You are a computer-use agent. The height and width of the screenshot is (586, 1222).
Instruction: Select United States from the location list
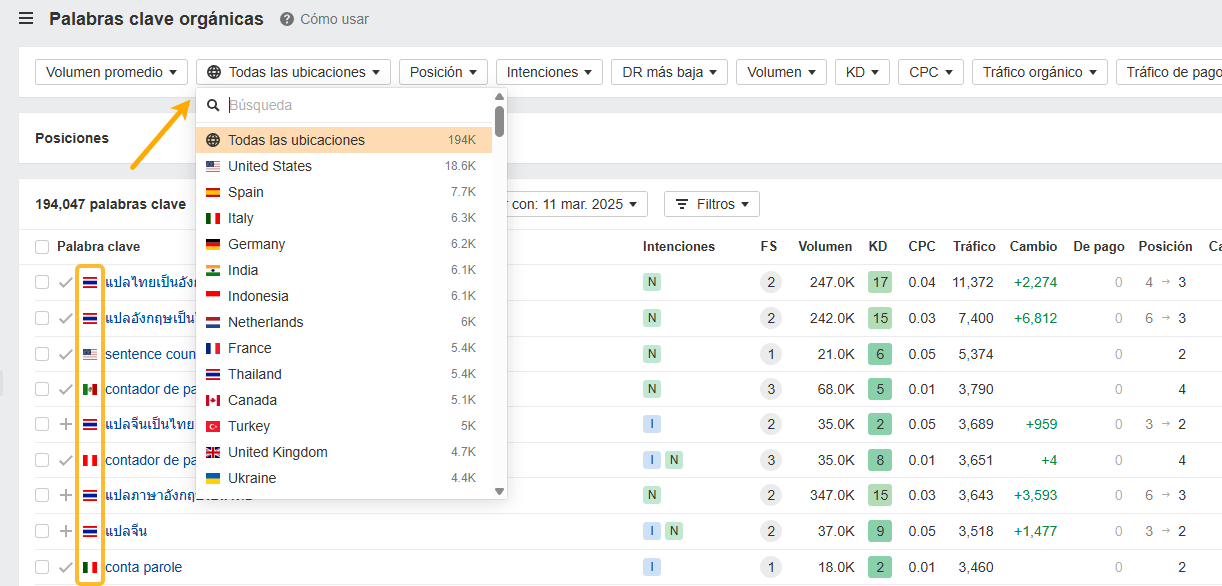(x=270, y=166)
